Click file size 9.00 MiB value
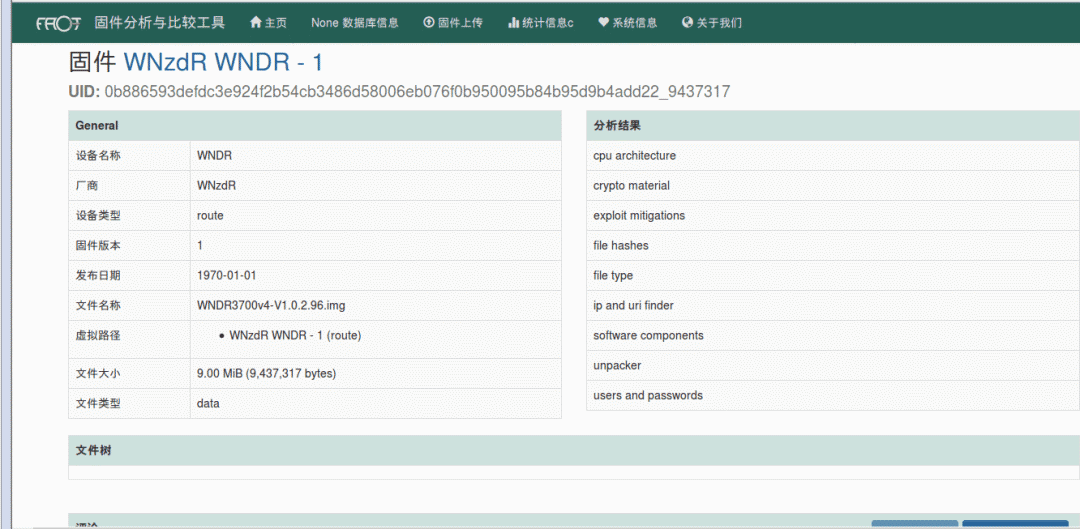Image resolution: width=1080 pixels, height=529 pixels. [x=266, y=373]
